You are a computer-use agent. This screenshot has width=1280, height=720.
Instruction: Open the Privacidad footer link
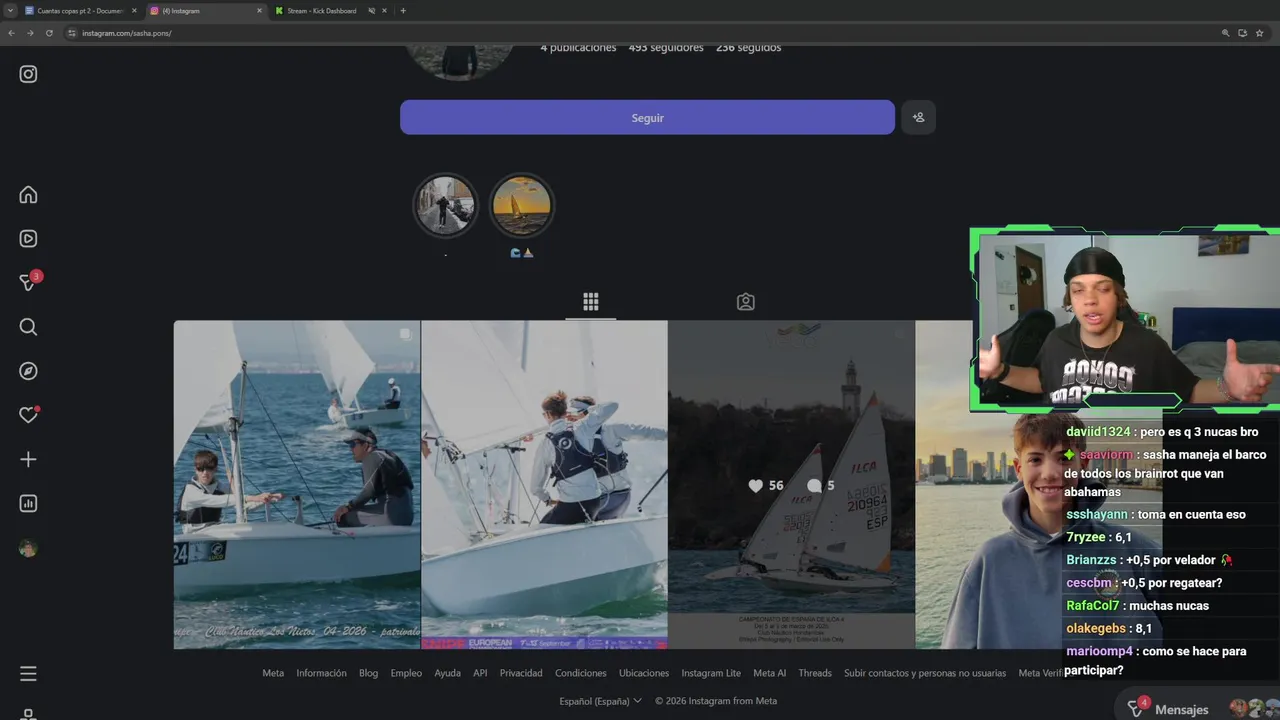521,673
